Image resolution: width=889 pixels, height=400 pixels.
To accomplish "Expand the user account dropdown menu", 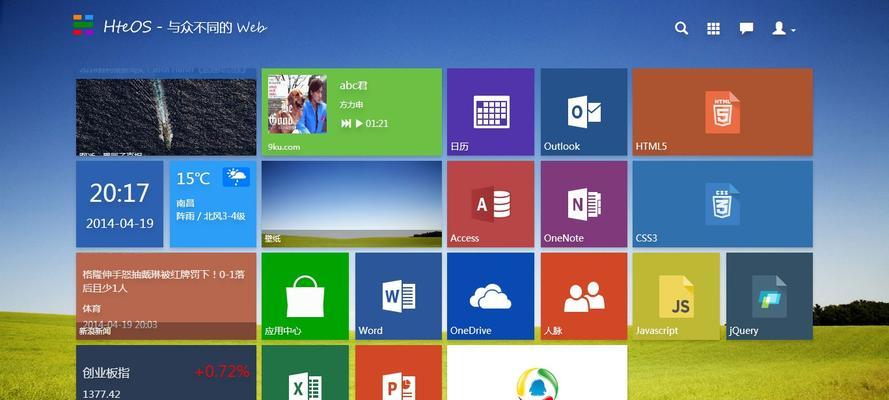I will (x=784, y=28).
